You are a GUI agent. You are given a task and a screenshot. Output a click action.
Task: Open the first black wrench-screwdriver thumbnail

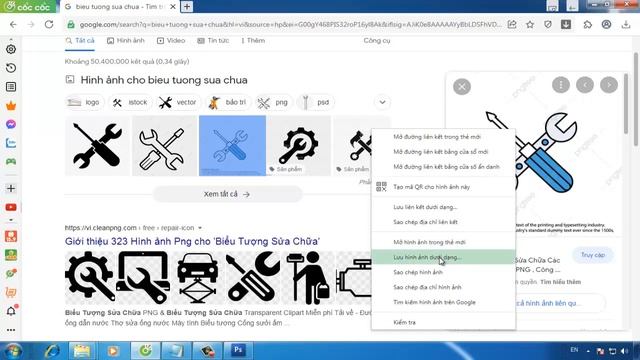(x=97, y=146)
